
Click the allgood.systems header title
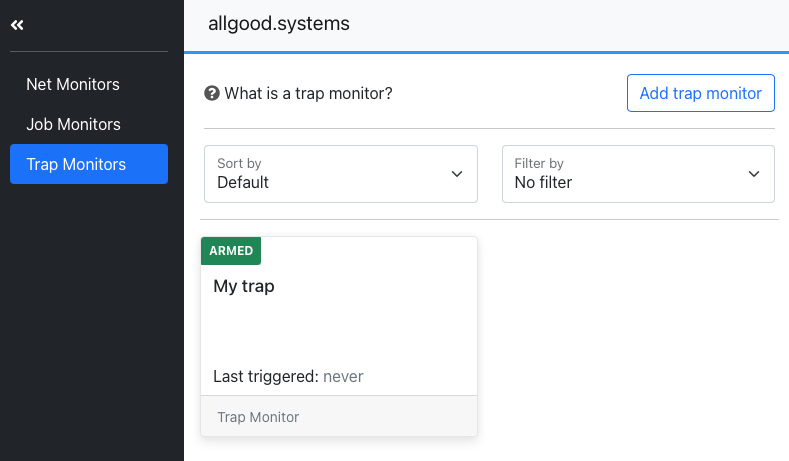coord(279,24)
